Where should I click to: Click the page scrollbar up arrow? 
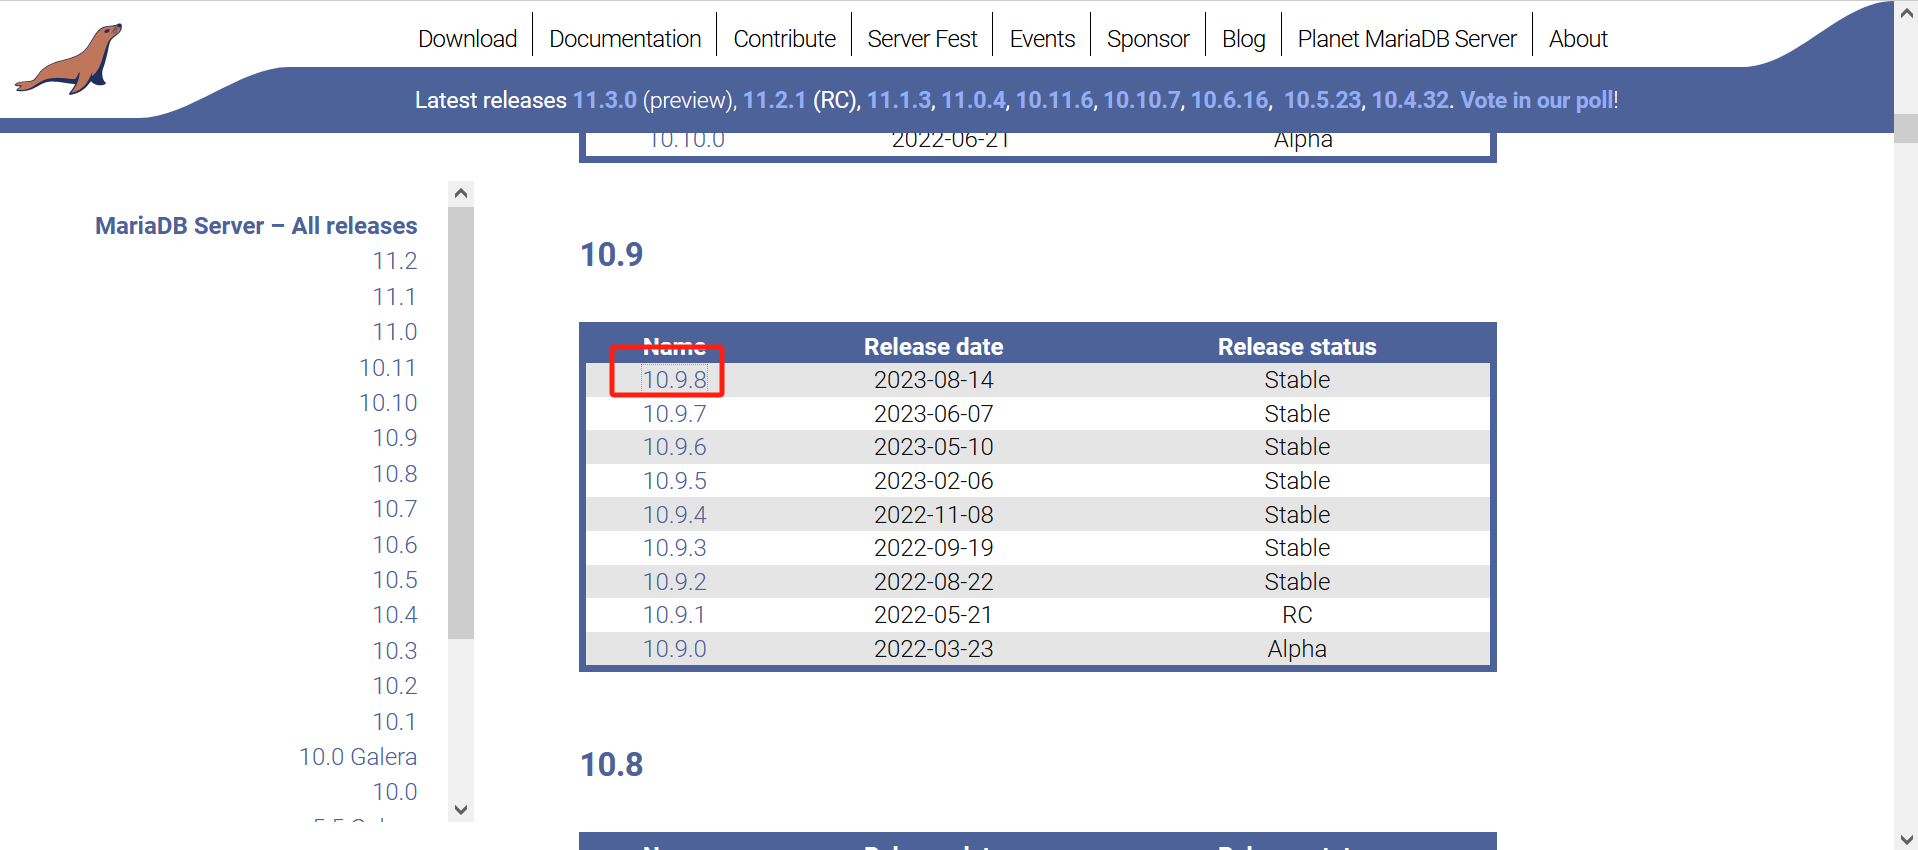click(x=1906, y=13)
